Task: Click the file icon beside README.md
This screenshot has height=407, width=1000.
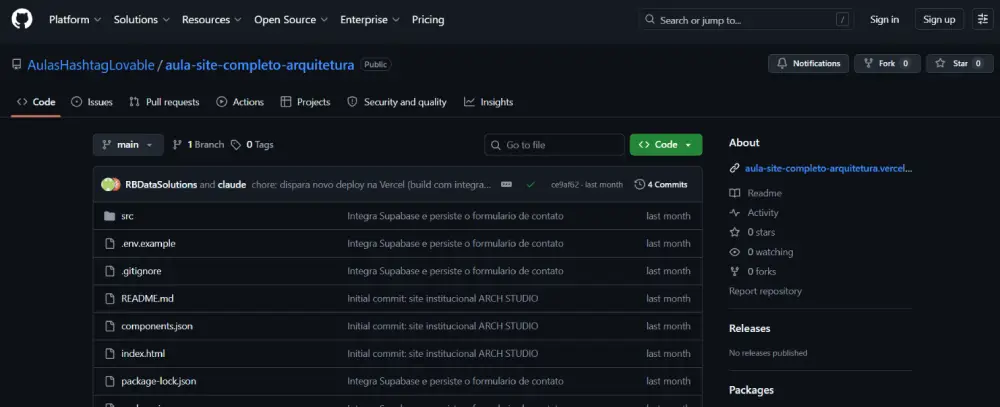Action: pos(109,299)
